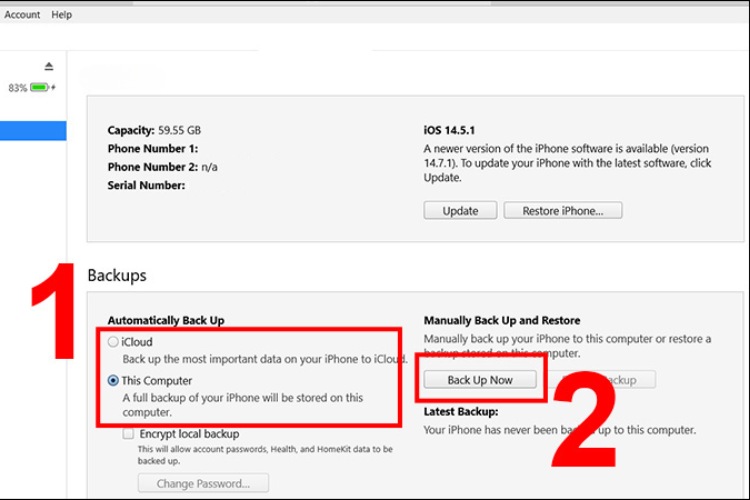This screenshot has height=500, width=750.
Task: Click the Update button
Action: click(460, 211)
